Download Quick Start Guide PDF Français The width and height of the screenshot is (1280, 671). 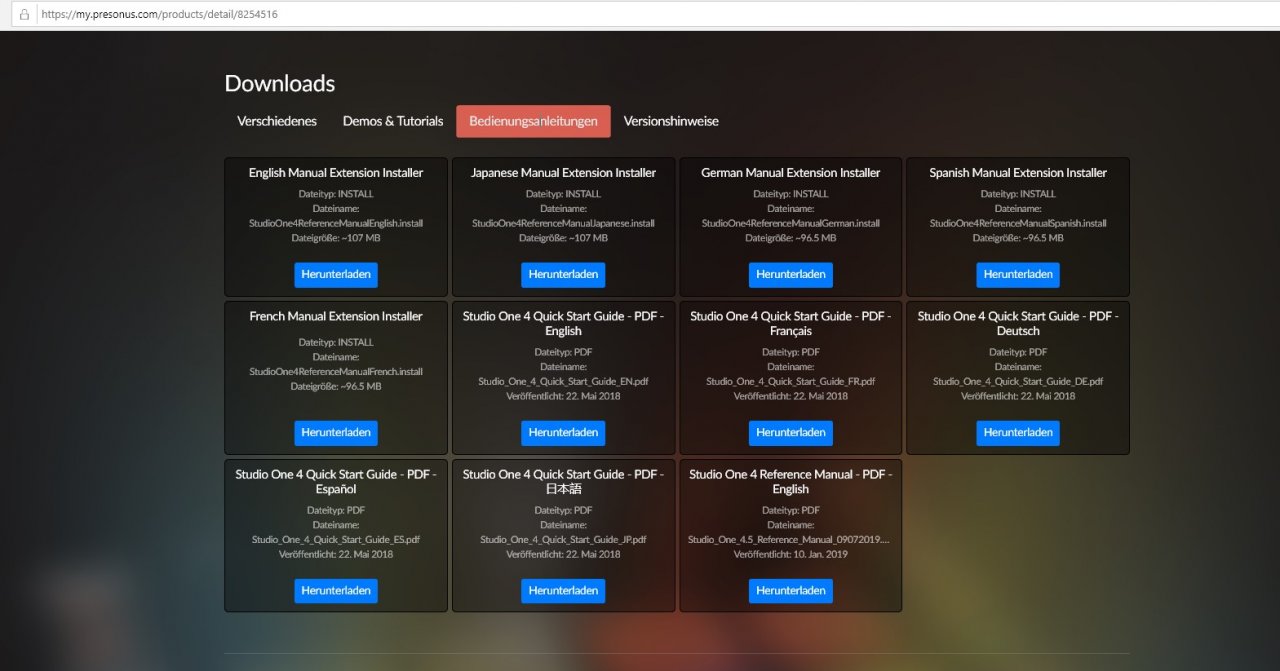click(x=791, y=432)
